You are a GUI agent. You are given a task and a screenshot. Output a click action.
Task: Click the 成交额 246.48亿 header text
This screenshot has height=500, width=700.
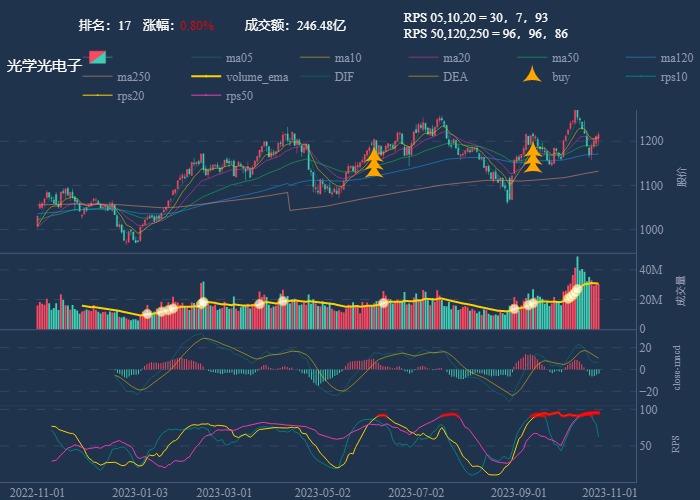[x=295, y=25]
